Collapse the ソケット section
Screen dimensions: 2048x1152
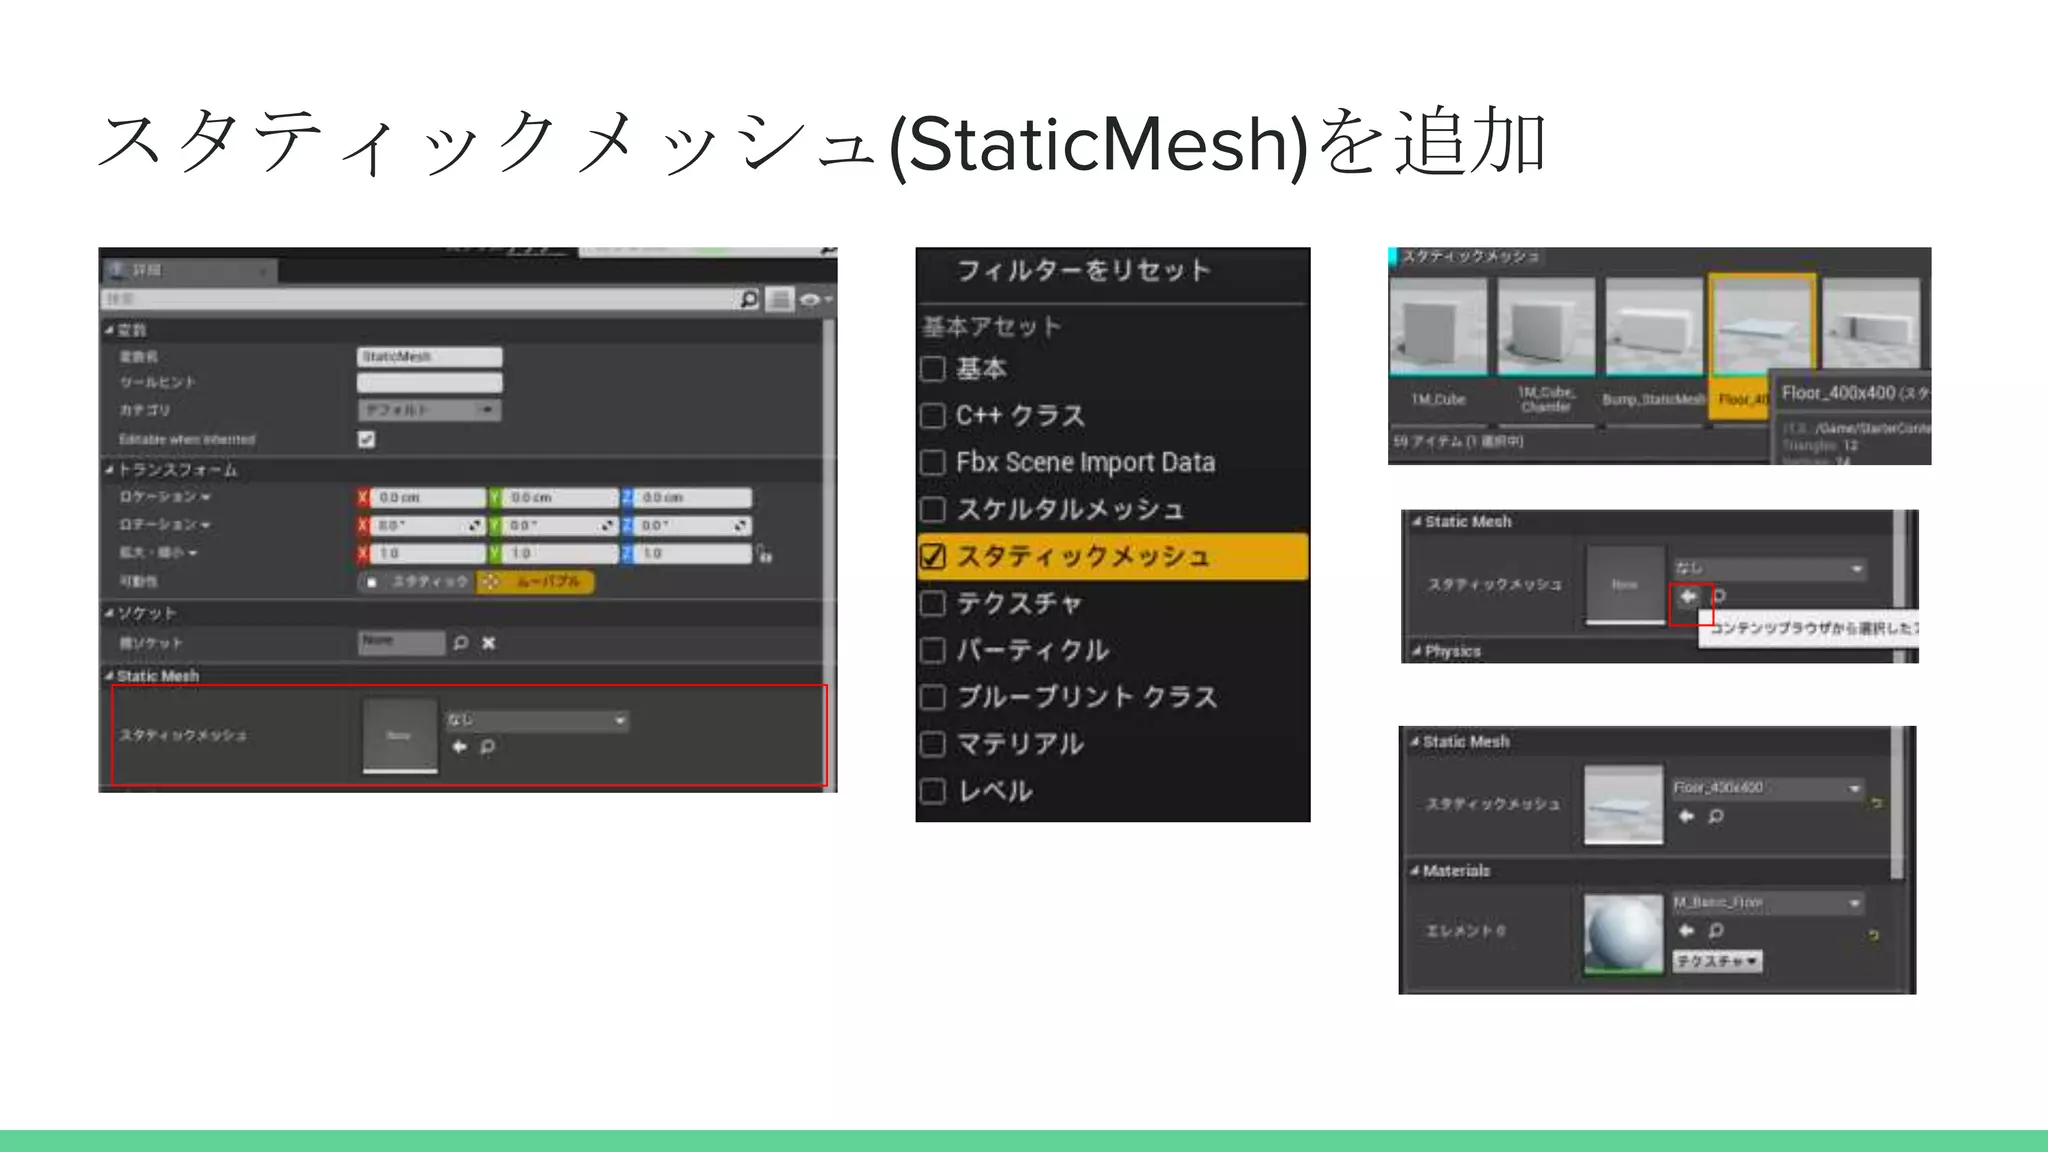tap(110, 613)
